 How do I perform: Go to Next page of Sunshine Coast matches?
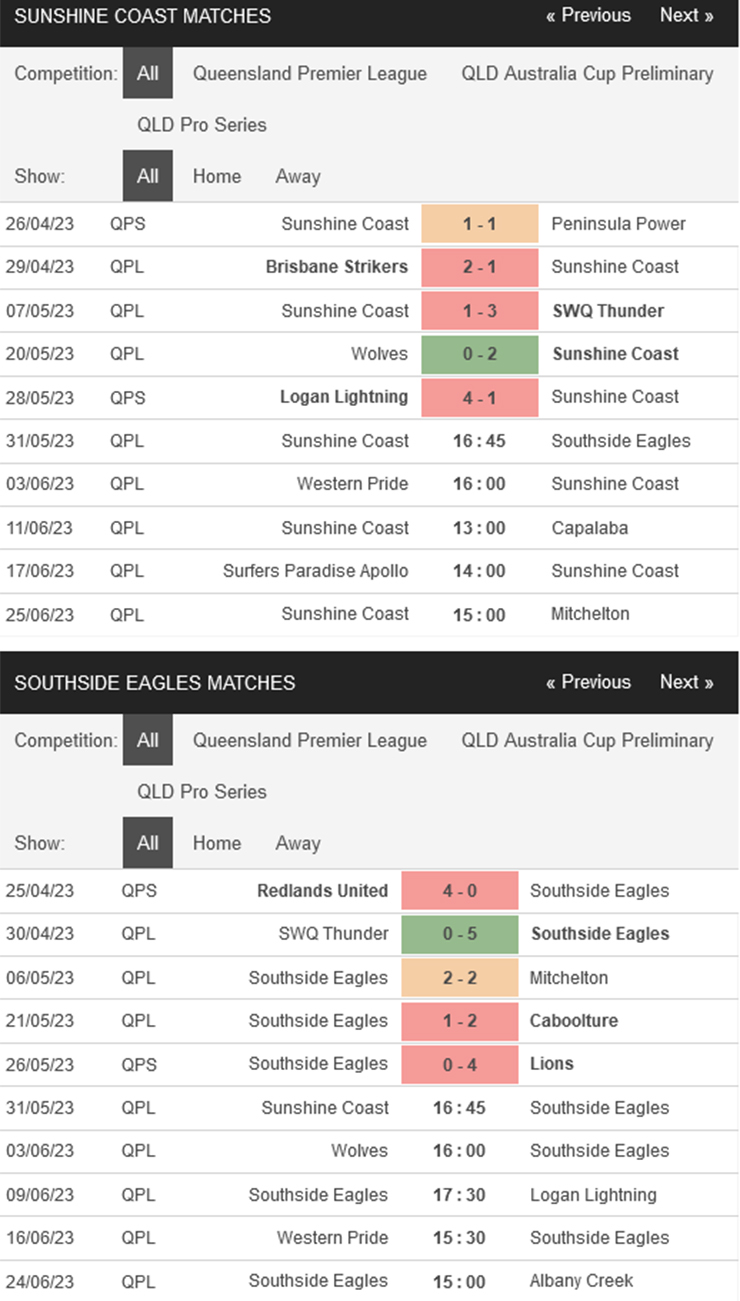[686, 15]
